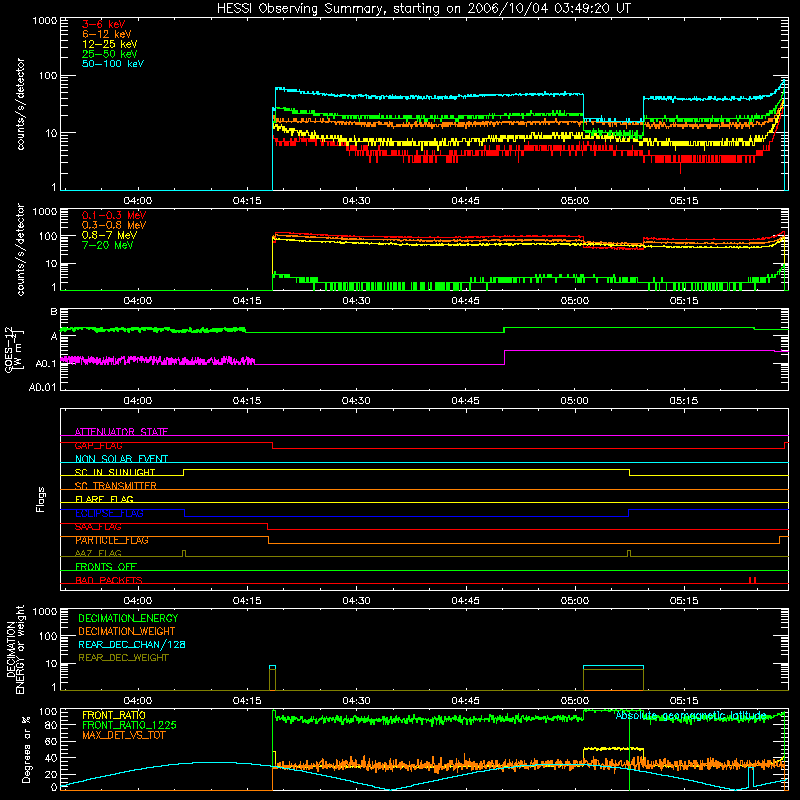The width and height of the screenshot is (800, 800).
Task: Click the FRONT_RATIO legend entry
Action: coord(114,715)
